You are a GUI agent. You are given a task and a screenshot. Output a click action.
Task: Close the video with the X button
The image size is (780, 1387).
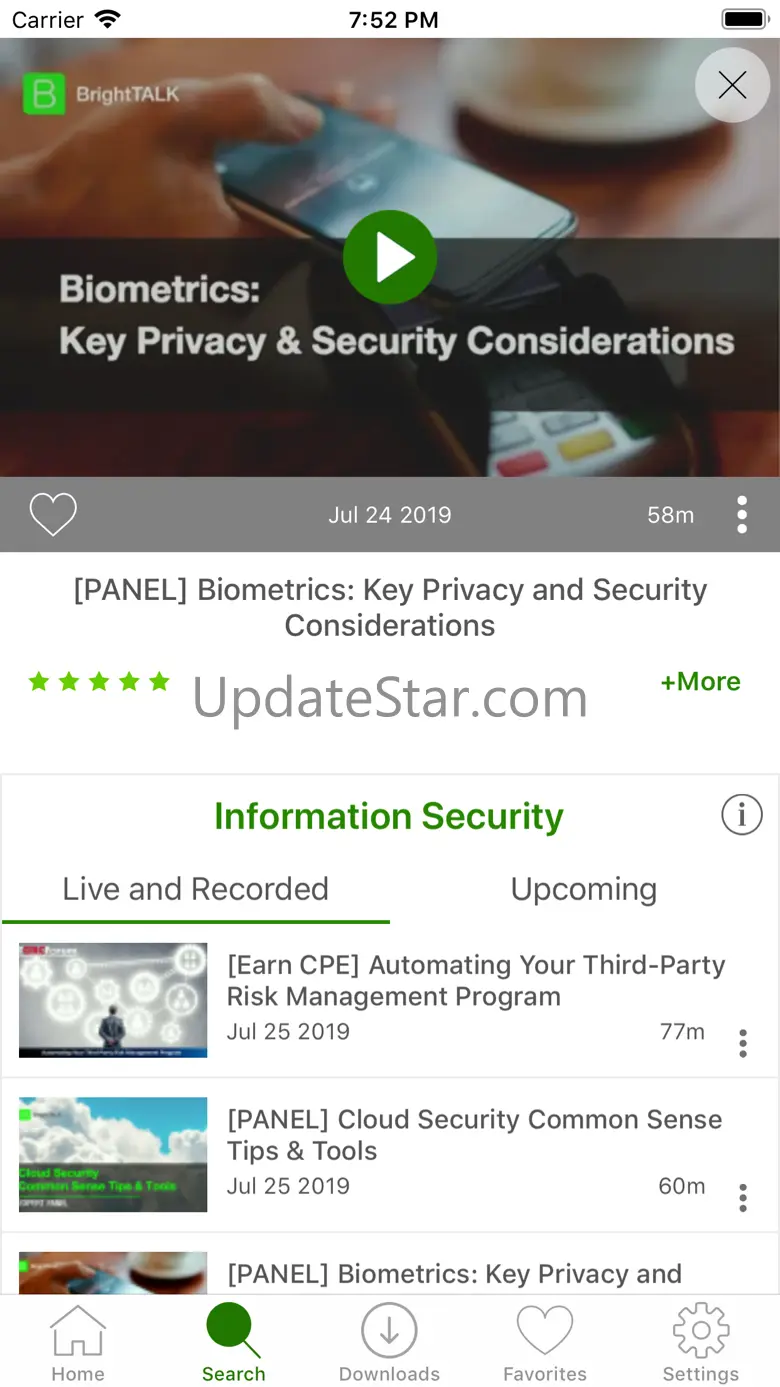(x=732, y=85)
